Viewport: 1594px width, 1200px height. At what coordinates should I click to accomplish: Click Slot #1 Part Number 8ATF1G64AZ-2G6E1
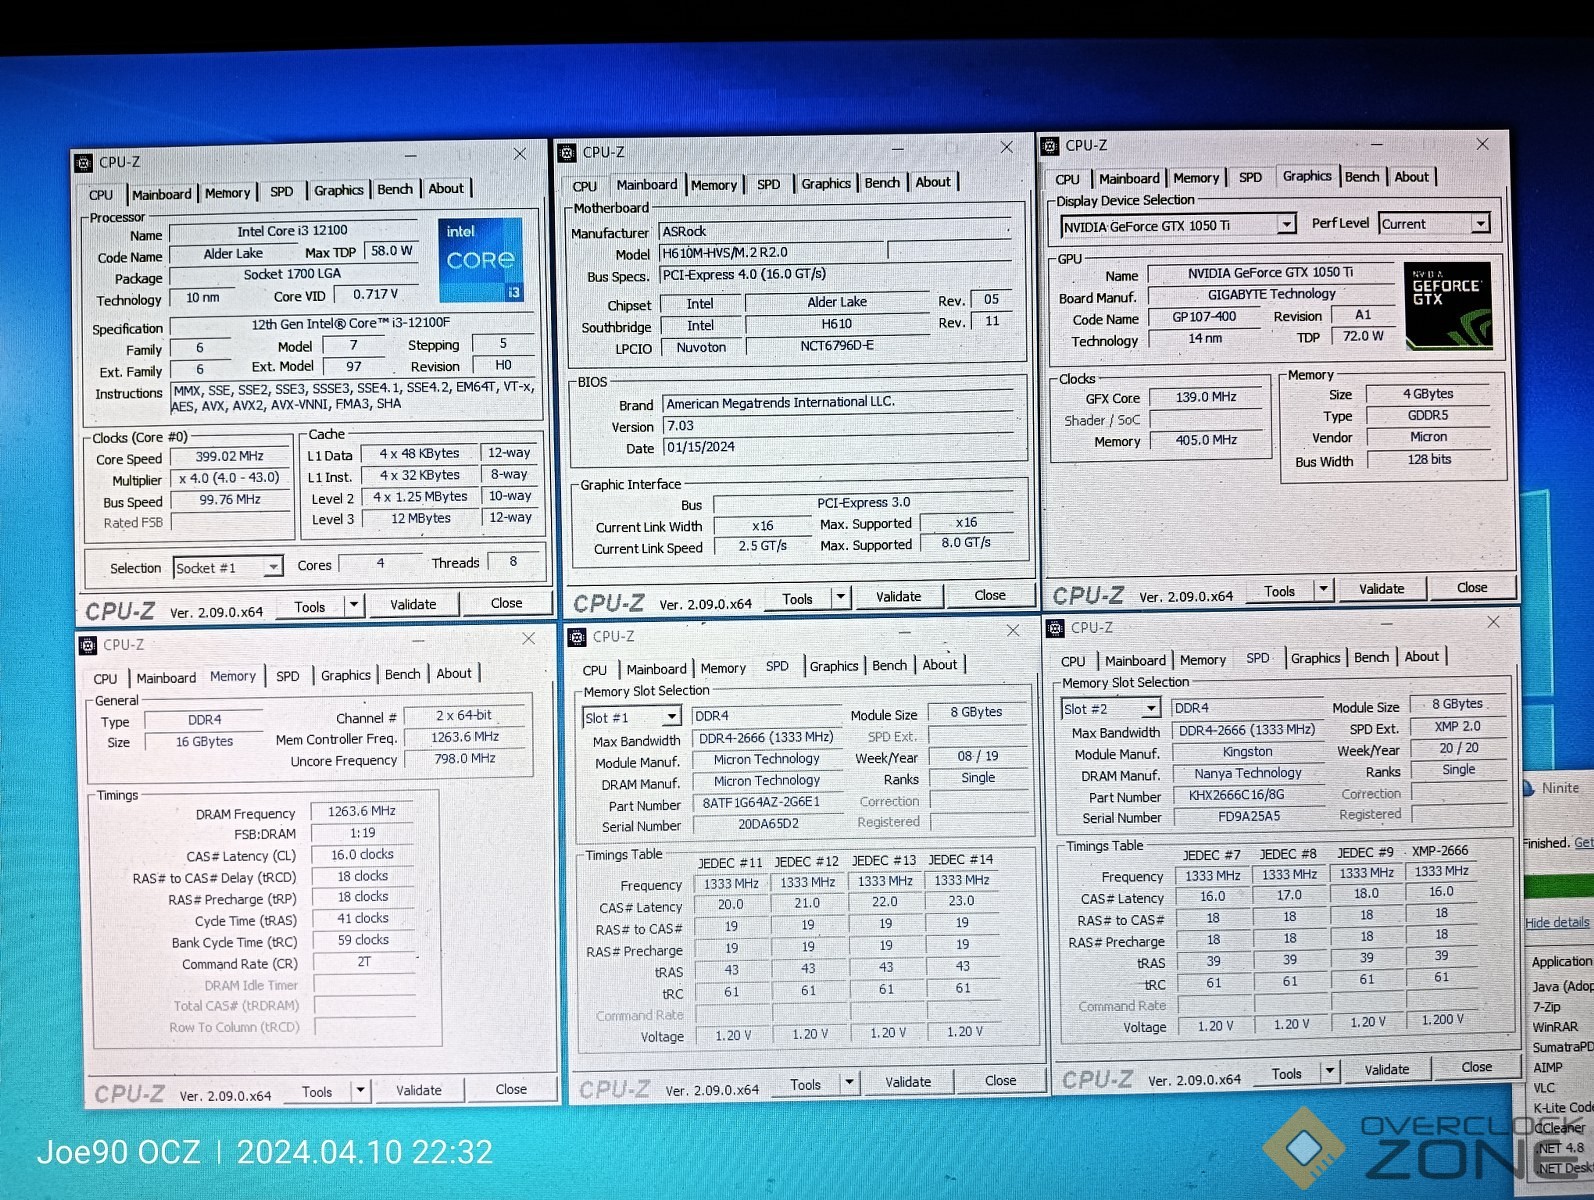(x=768, y=802)
